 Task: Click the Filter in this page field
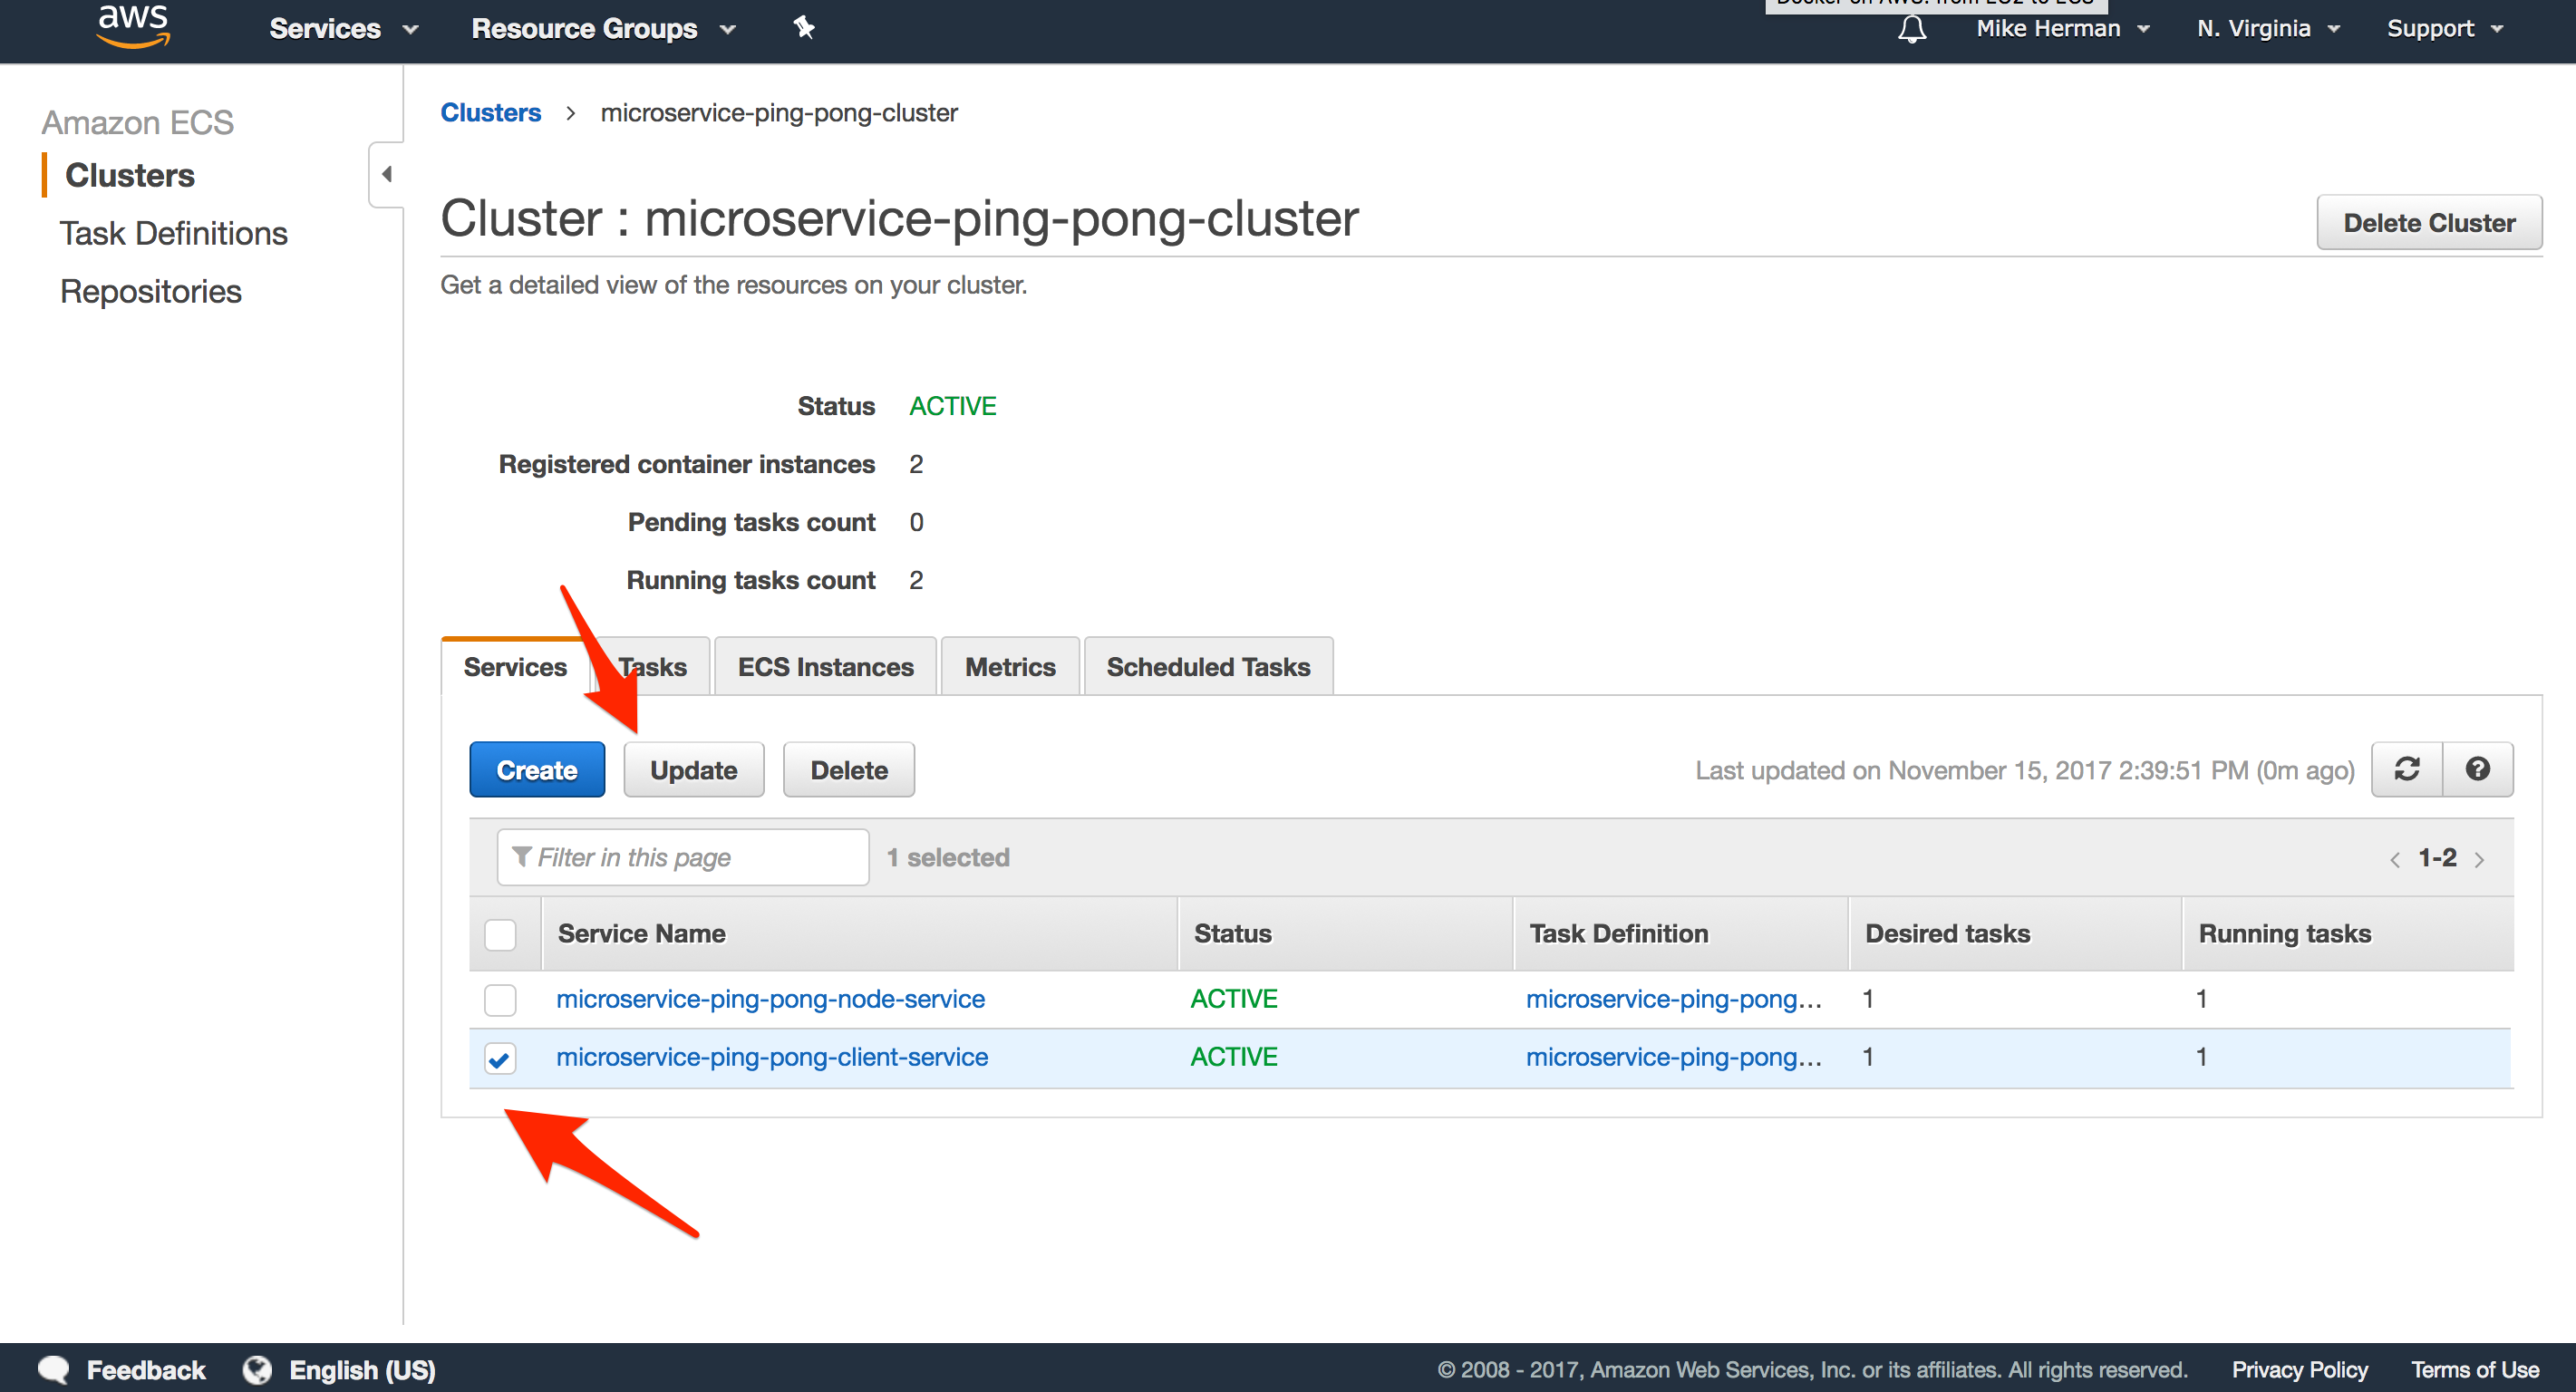pyautogui.click(x=683, y=857)
